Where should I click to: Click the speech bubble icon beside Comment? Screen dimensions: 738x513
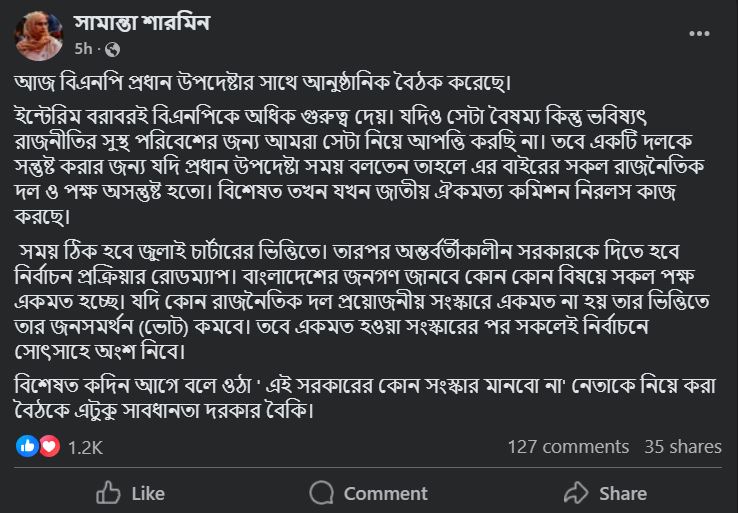coord(321,493)
